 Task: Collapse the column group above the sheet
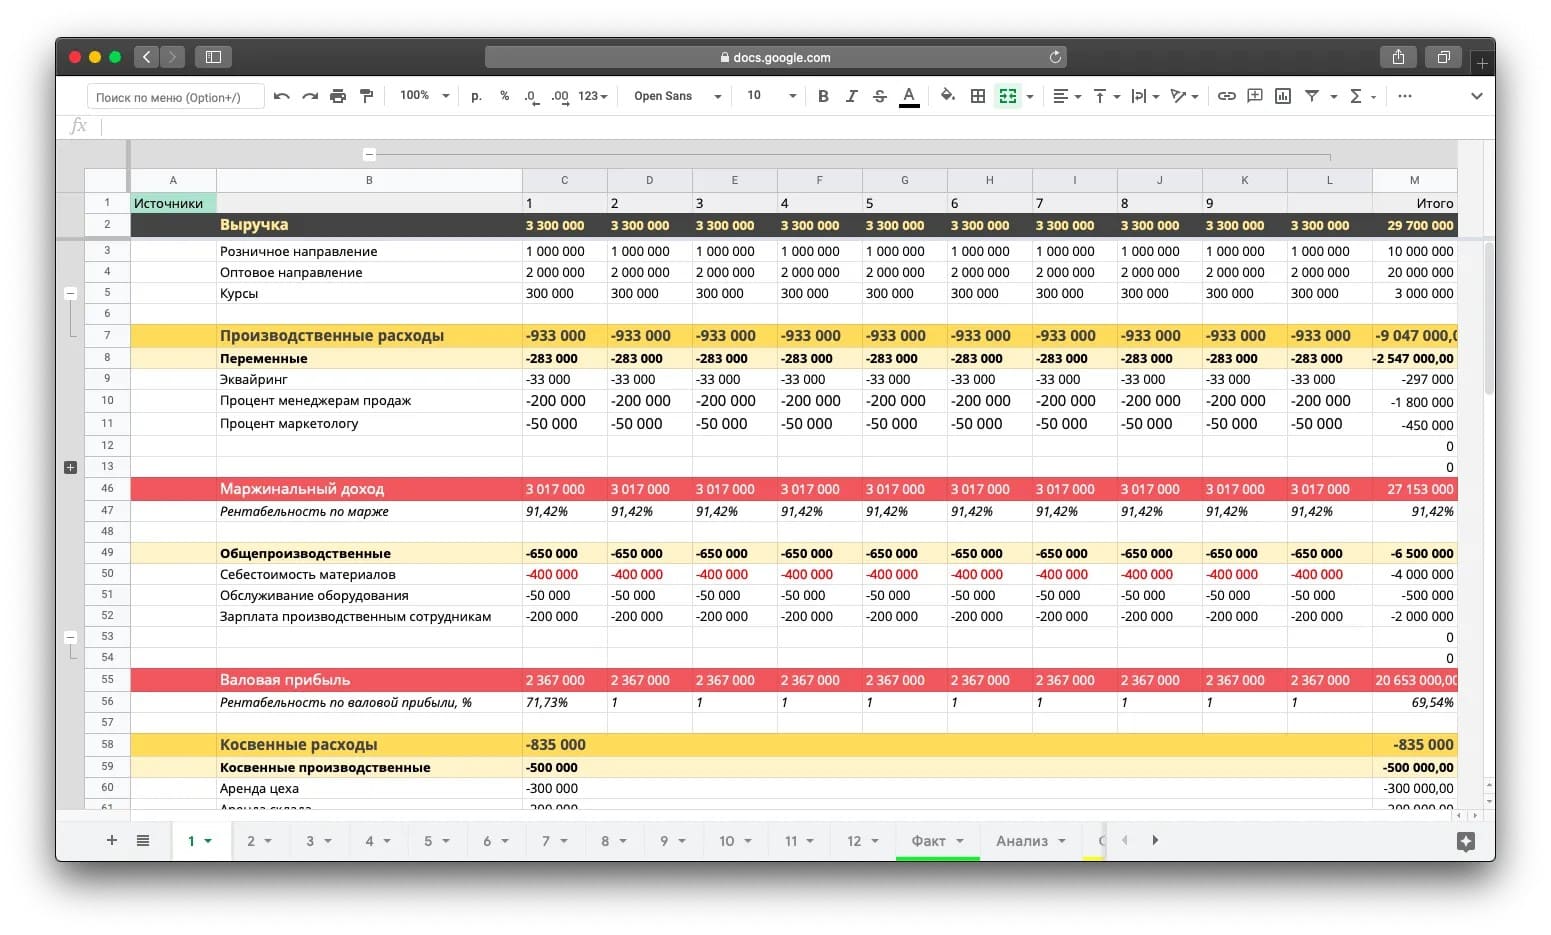369,155
